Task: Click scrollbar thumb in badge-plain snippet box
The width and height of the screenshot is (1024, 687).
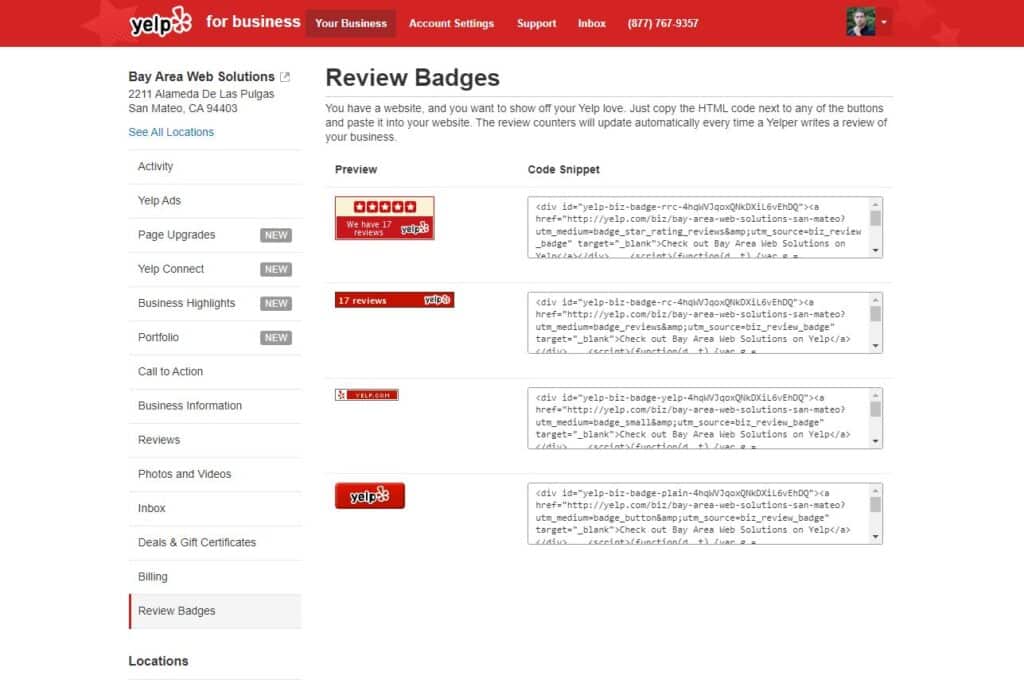Action: [x=876, y=505]
